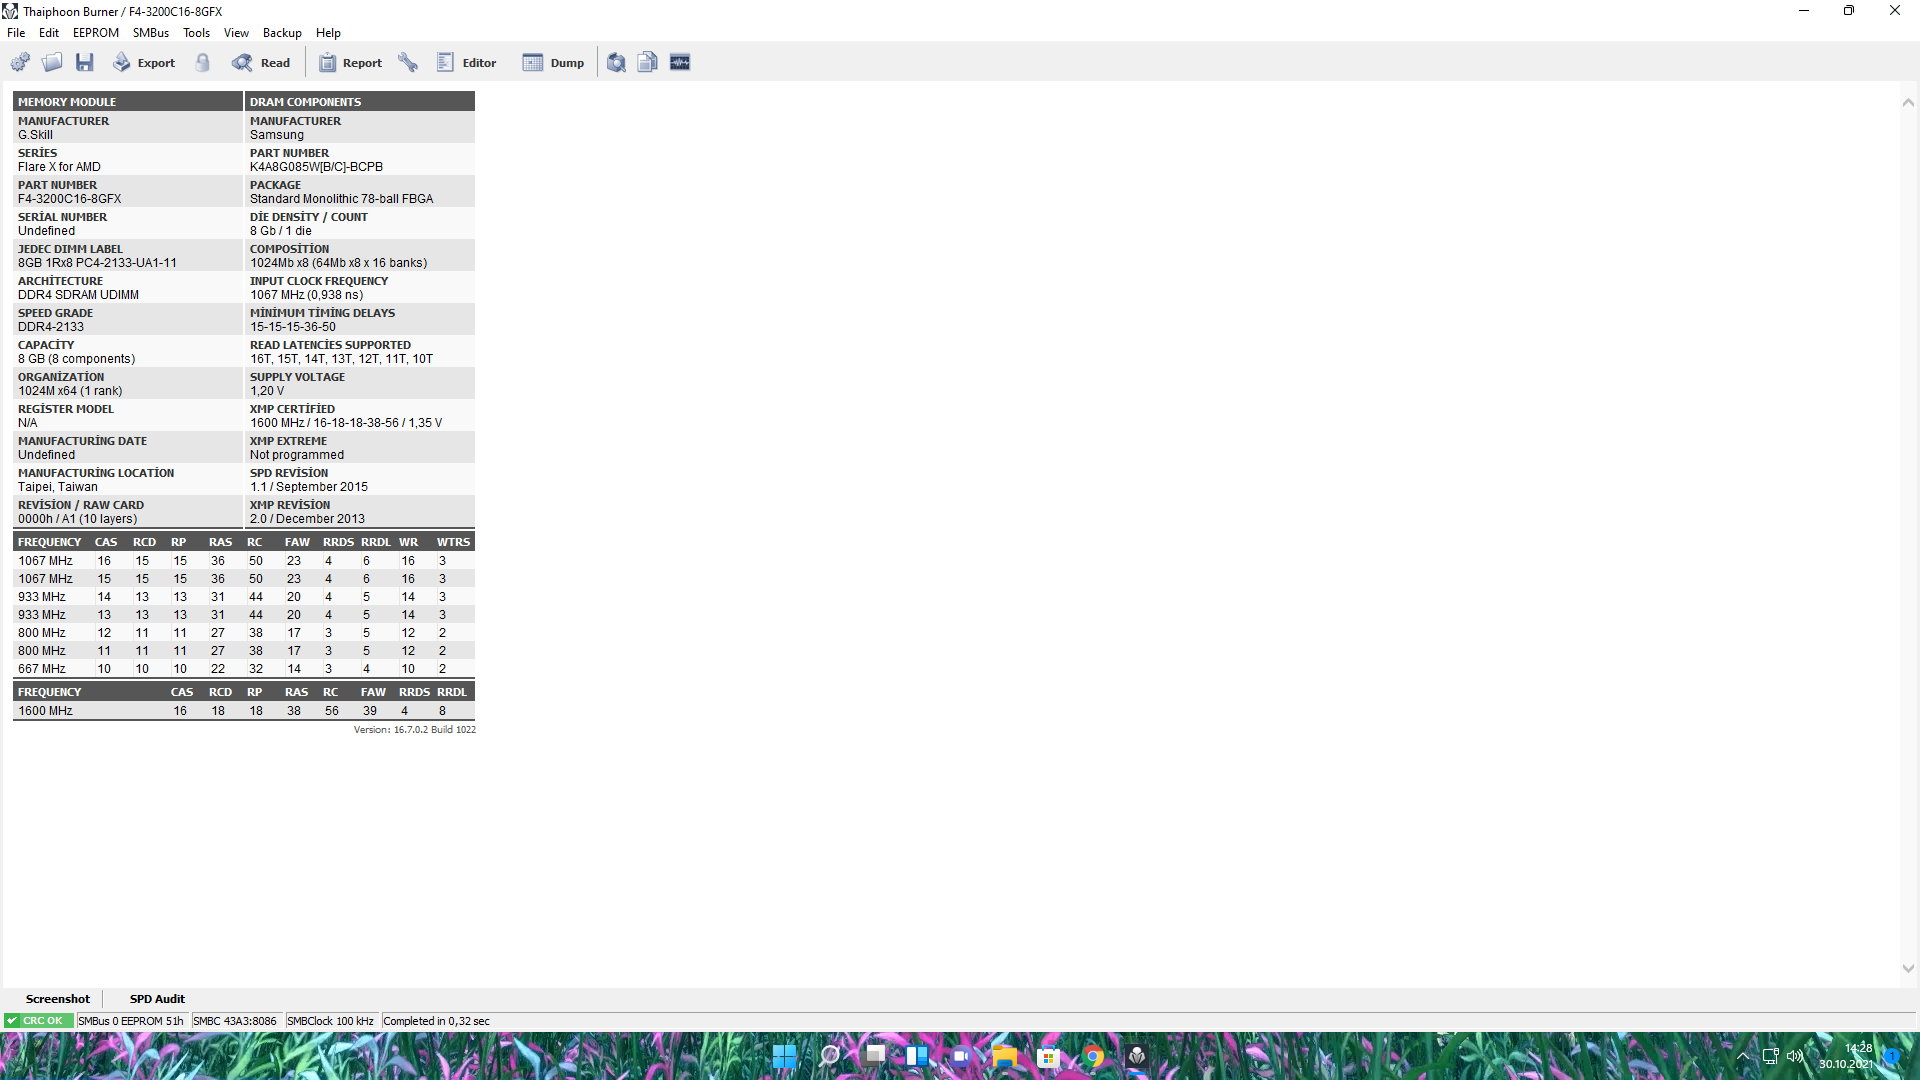Open the EEPROM menu

click(95, 33)
